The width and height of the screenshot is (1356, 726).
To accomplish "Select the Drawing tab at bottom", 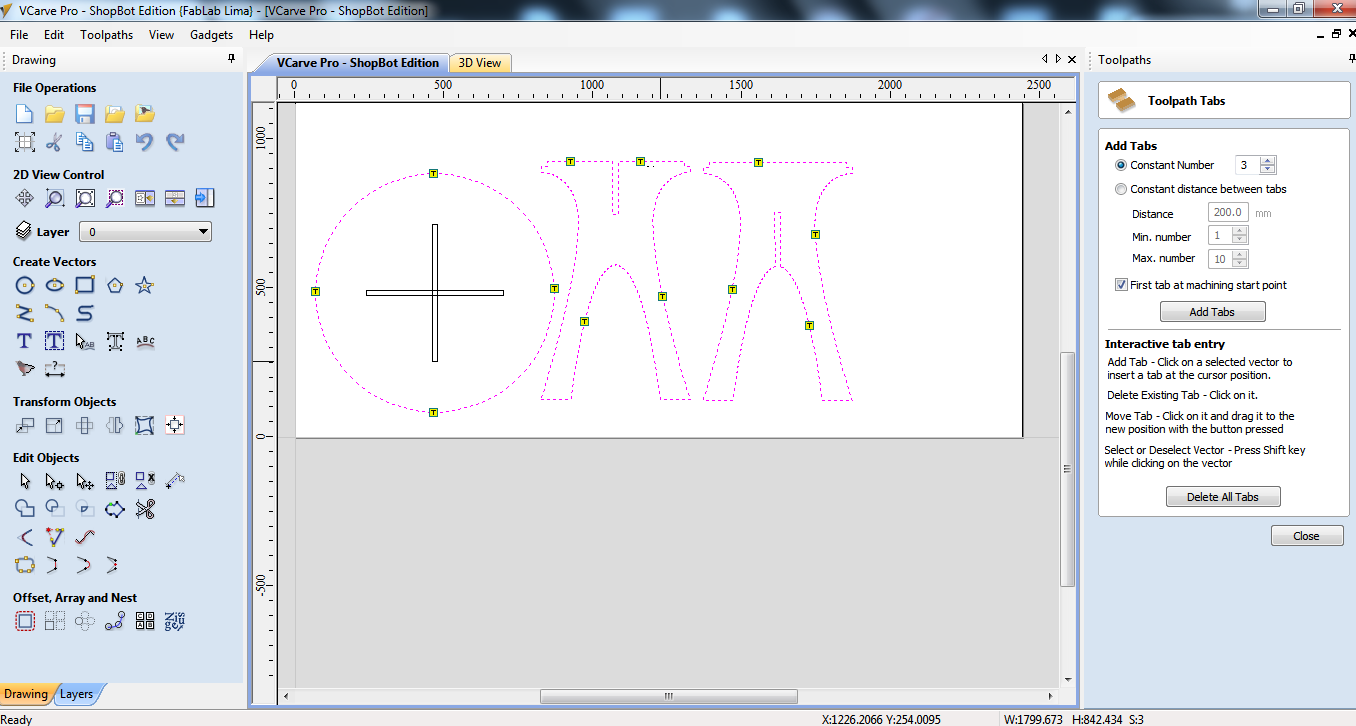I will tap(26, 694).
